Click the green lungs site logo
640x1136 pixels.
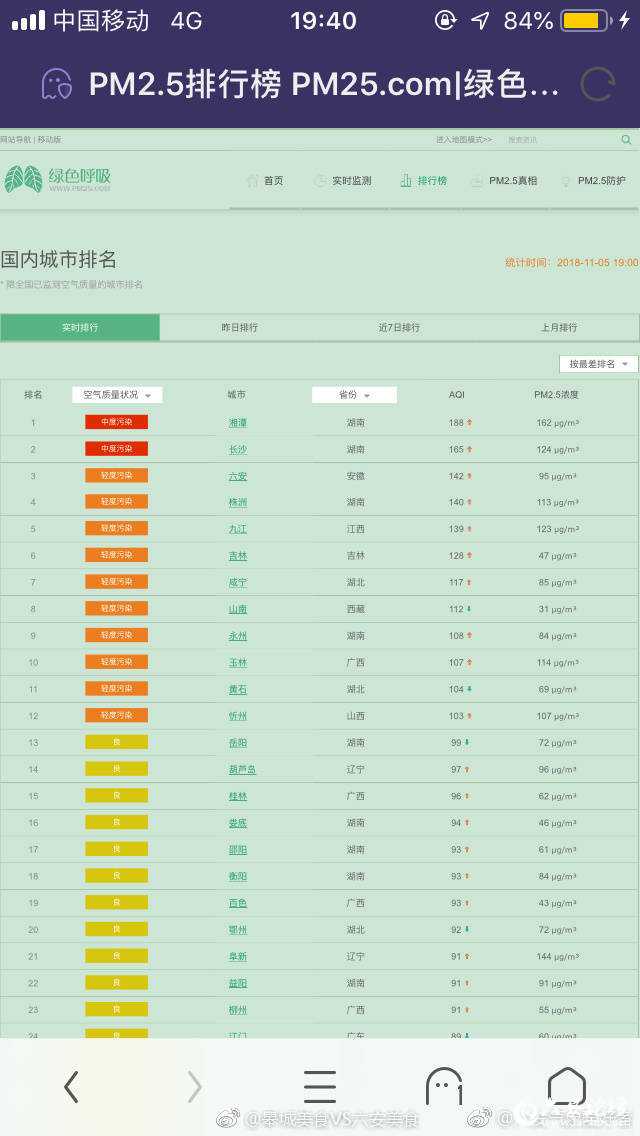coord(24,180)
